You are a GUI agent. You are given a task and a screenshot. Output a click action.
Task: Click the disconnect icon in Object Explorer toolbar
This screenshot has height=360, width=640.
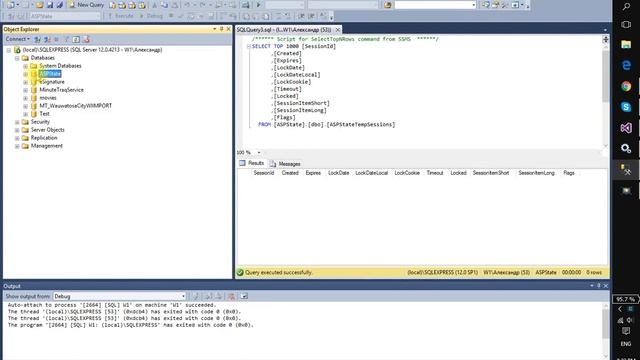[x=47, y=39]
